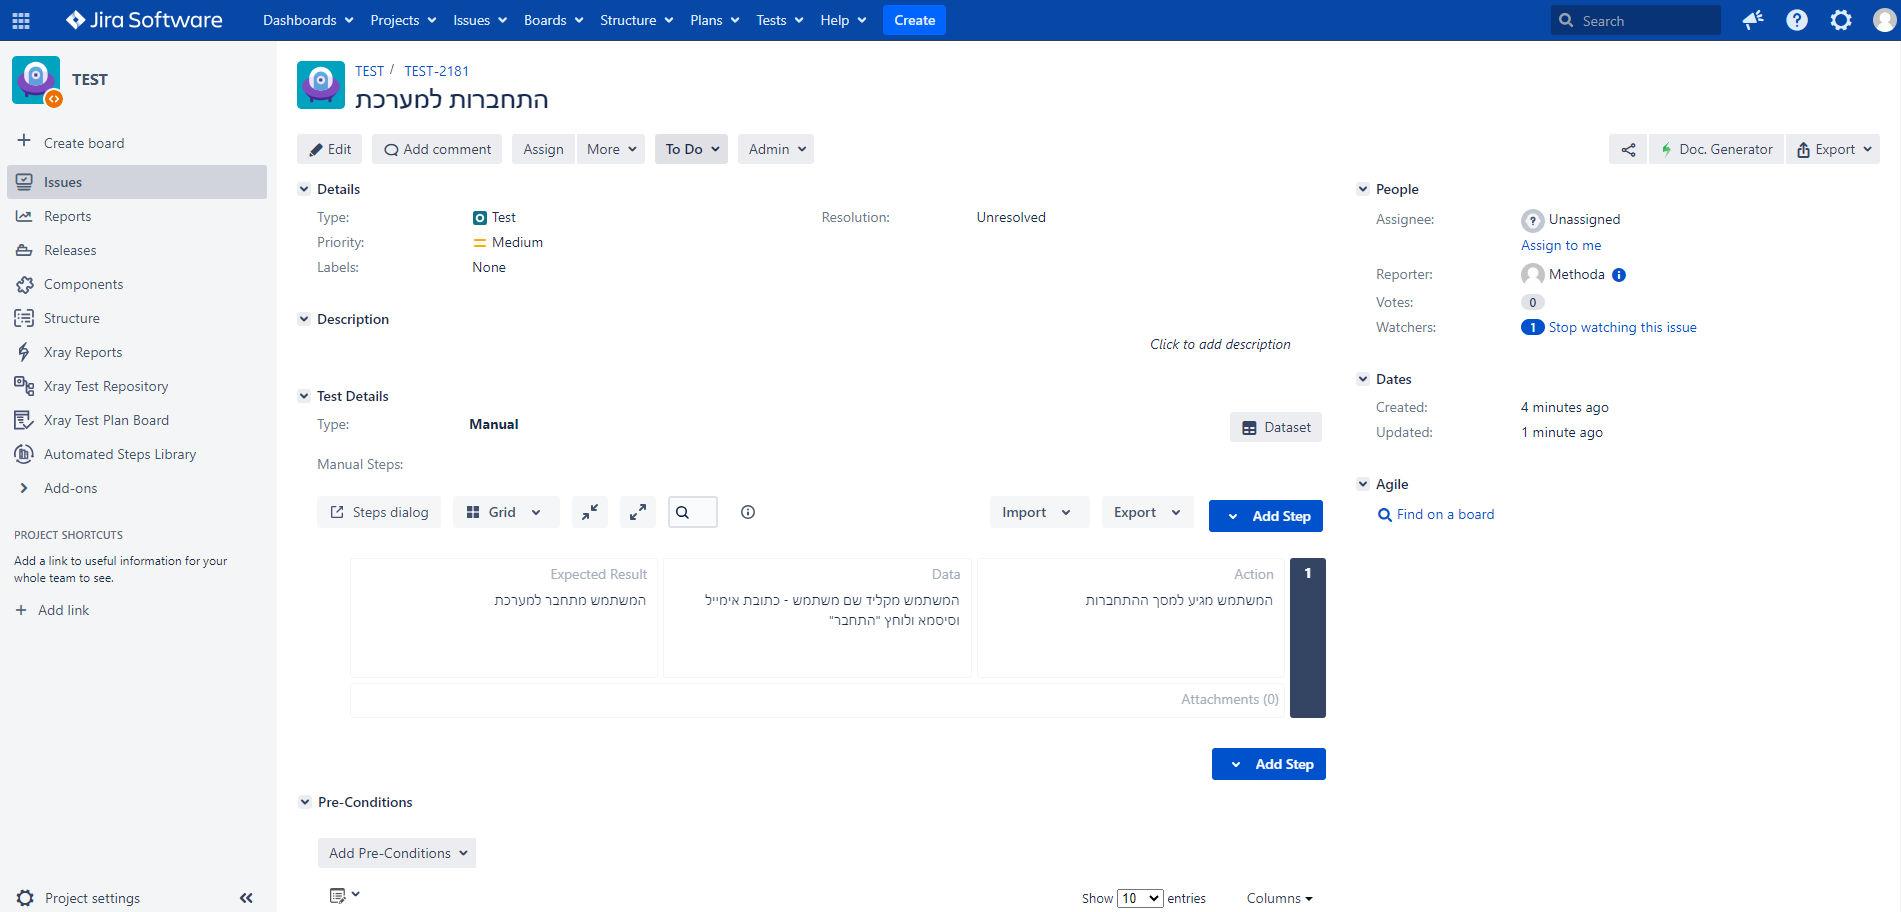The width and height of the screenshot is (1901, 912).
Task: Click the TEST-2181 breadcrumb link
Action: tap(436, 71)
